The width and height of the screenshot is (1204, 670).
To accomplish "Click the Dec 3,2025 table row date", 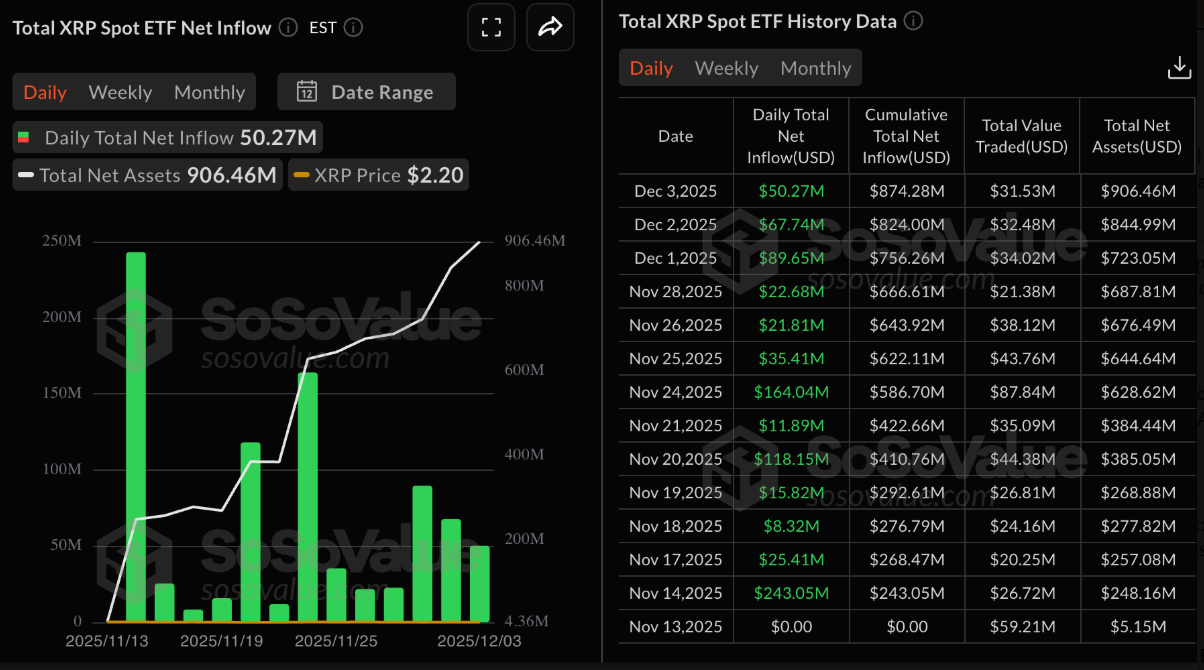I will [x=675, y=189].
